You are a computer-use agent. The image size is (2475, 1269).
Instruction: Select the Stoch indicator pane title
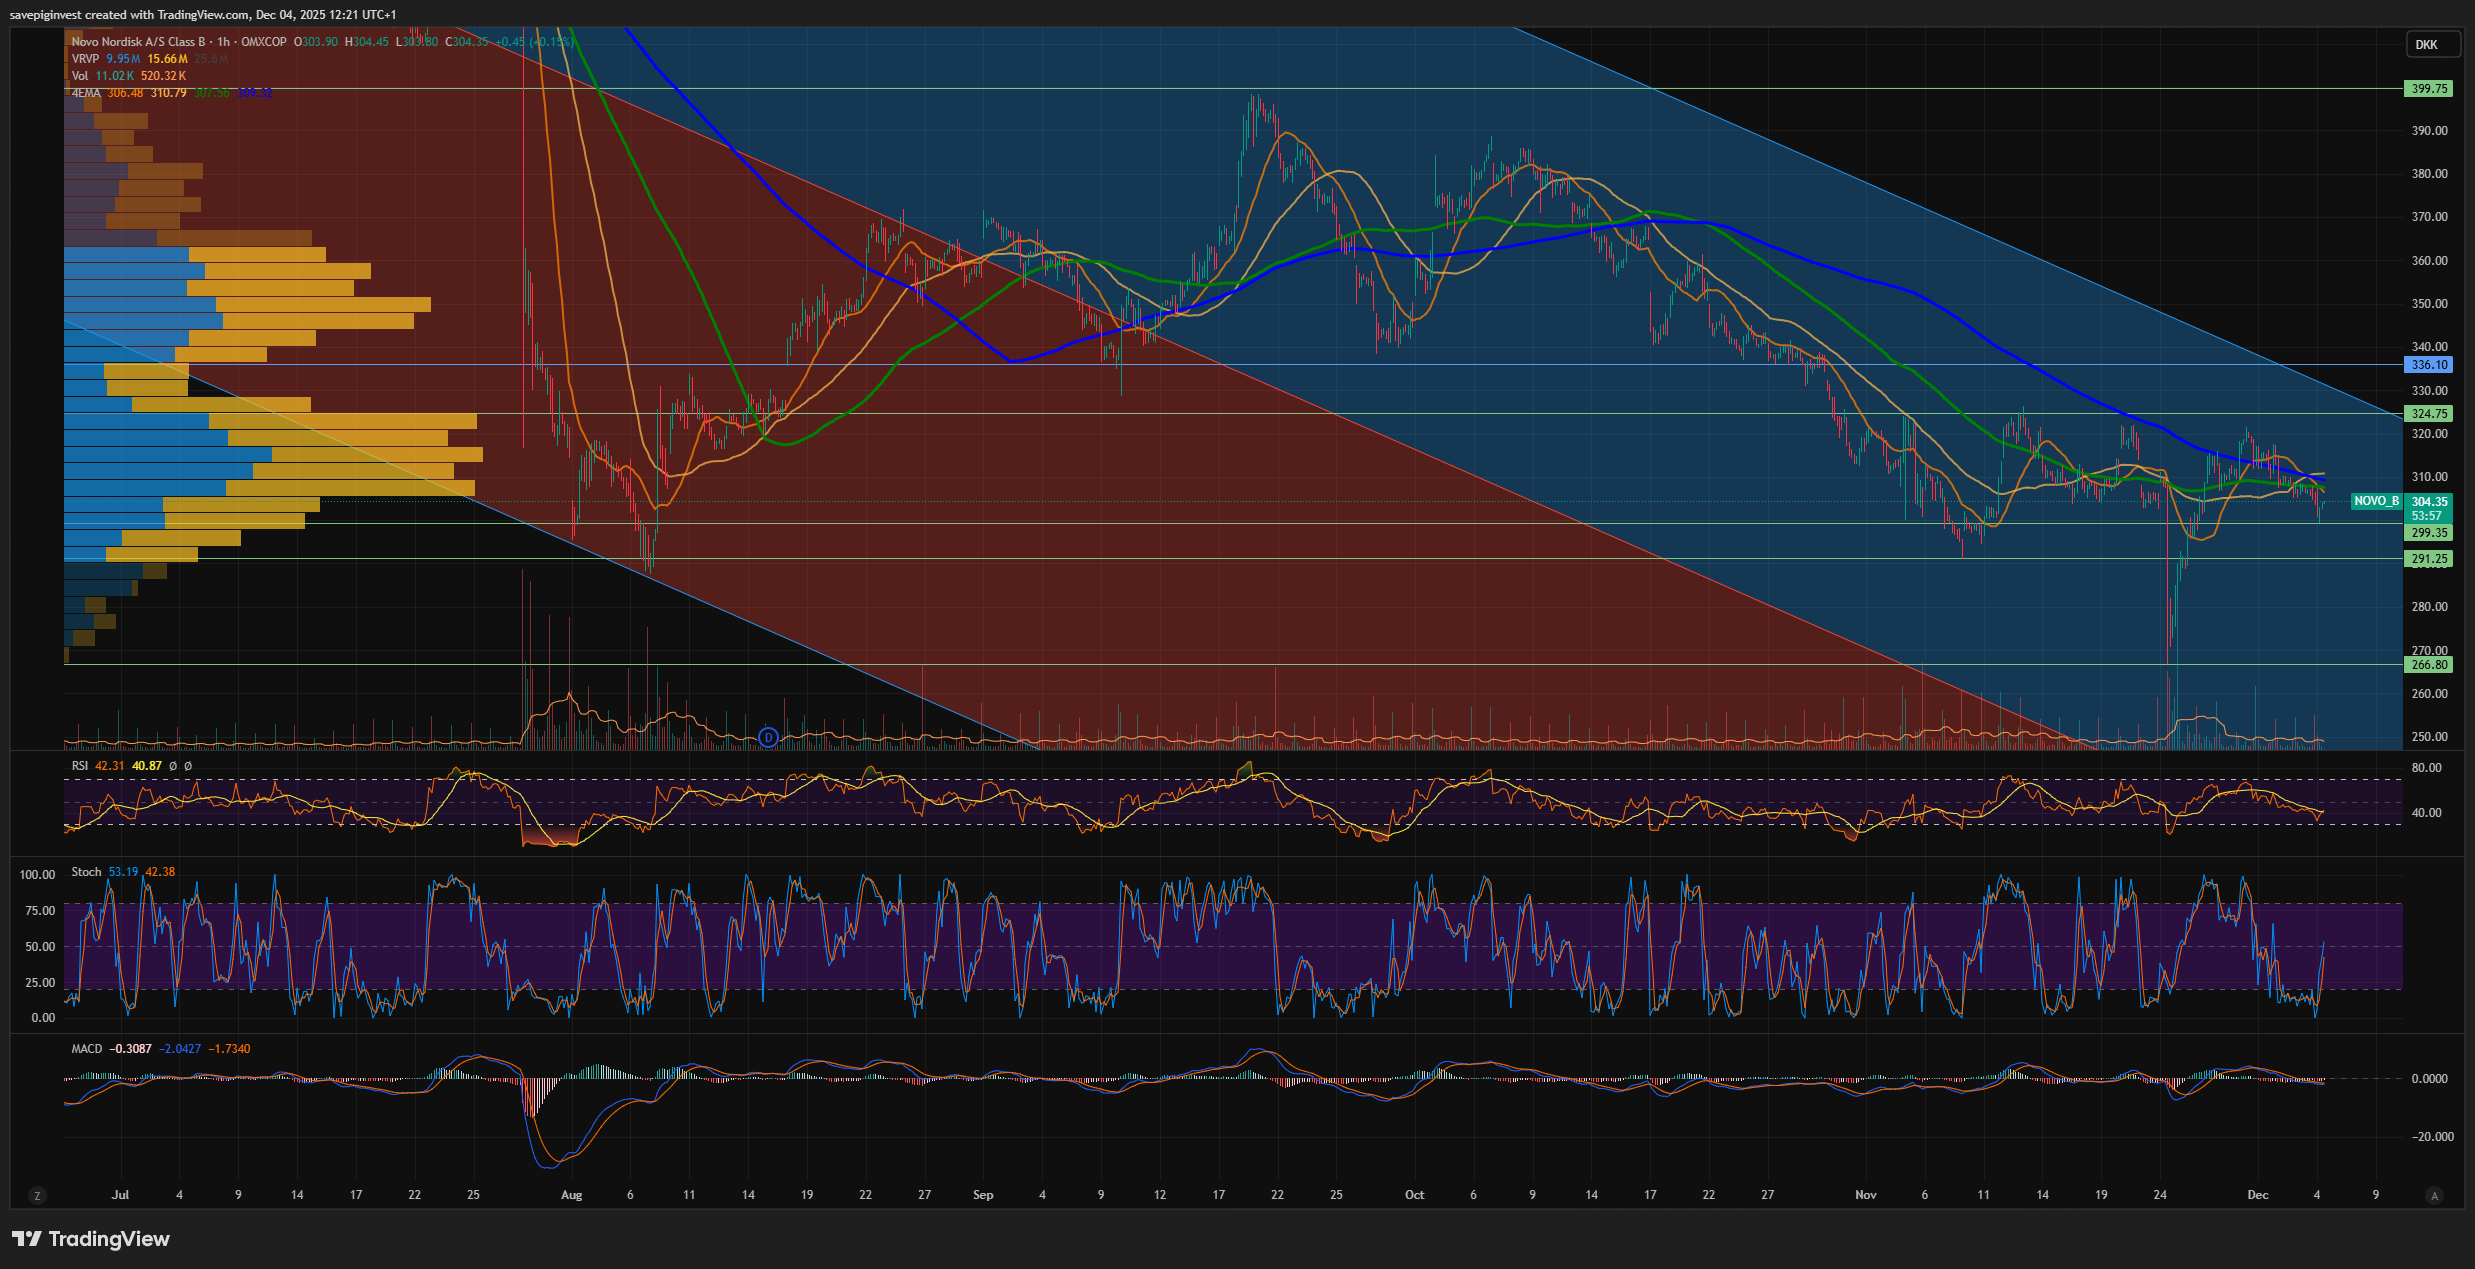(x=86, y=872)
